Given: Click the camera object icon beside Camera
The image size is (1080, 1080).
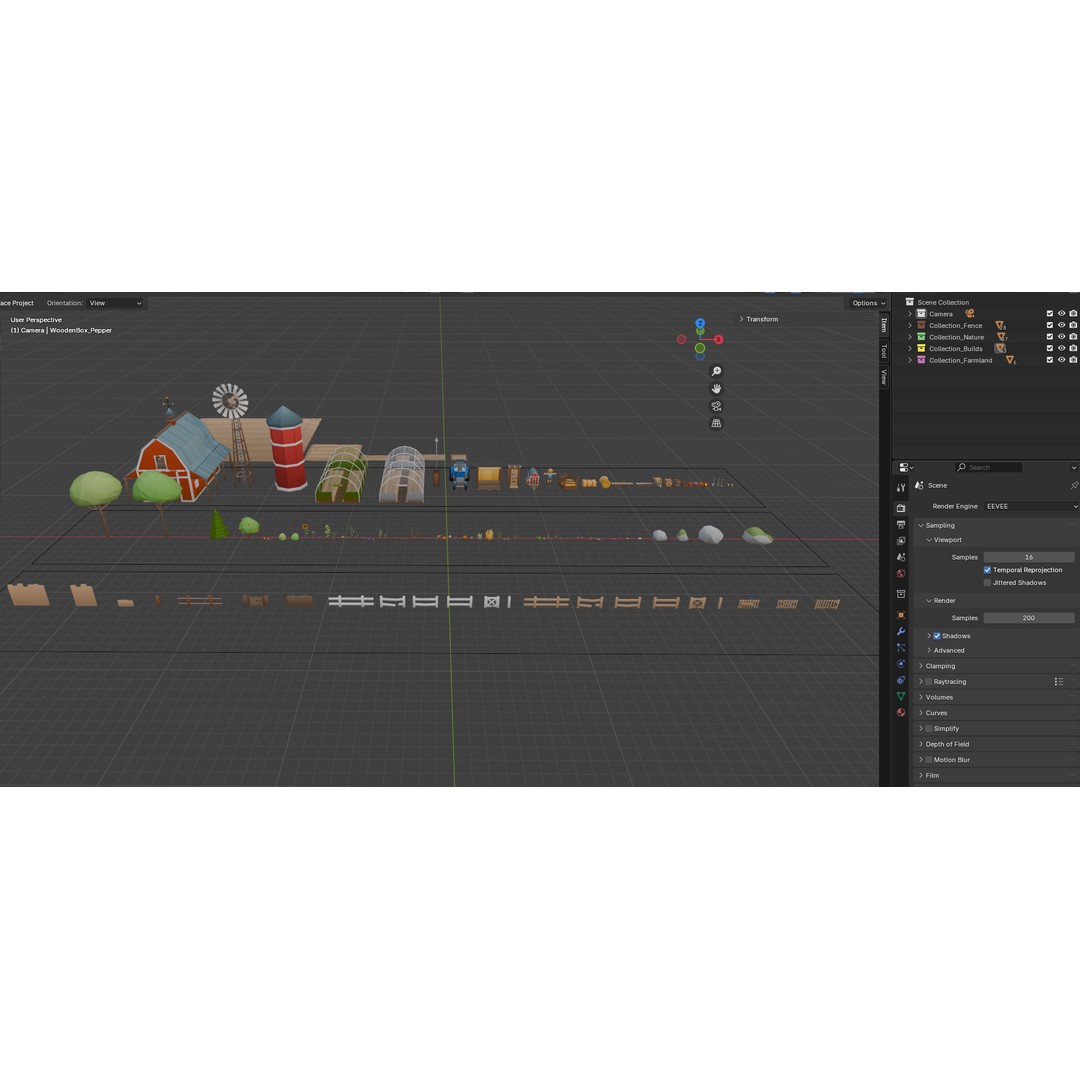Looking at the screenshot, I should [970, 313].
